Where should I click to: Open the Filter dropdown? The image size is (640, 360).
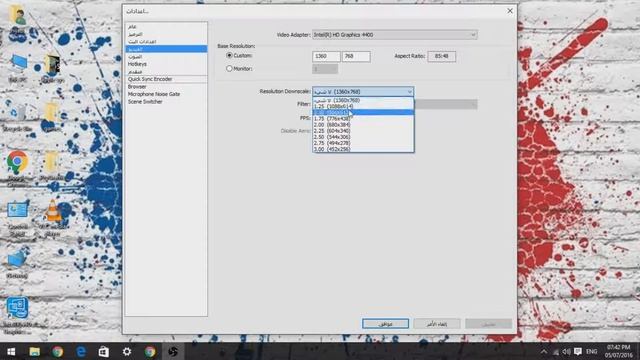click(x=446, y=104)
